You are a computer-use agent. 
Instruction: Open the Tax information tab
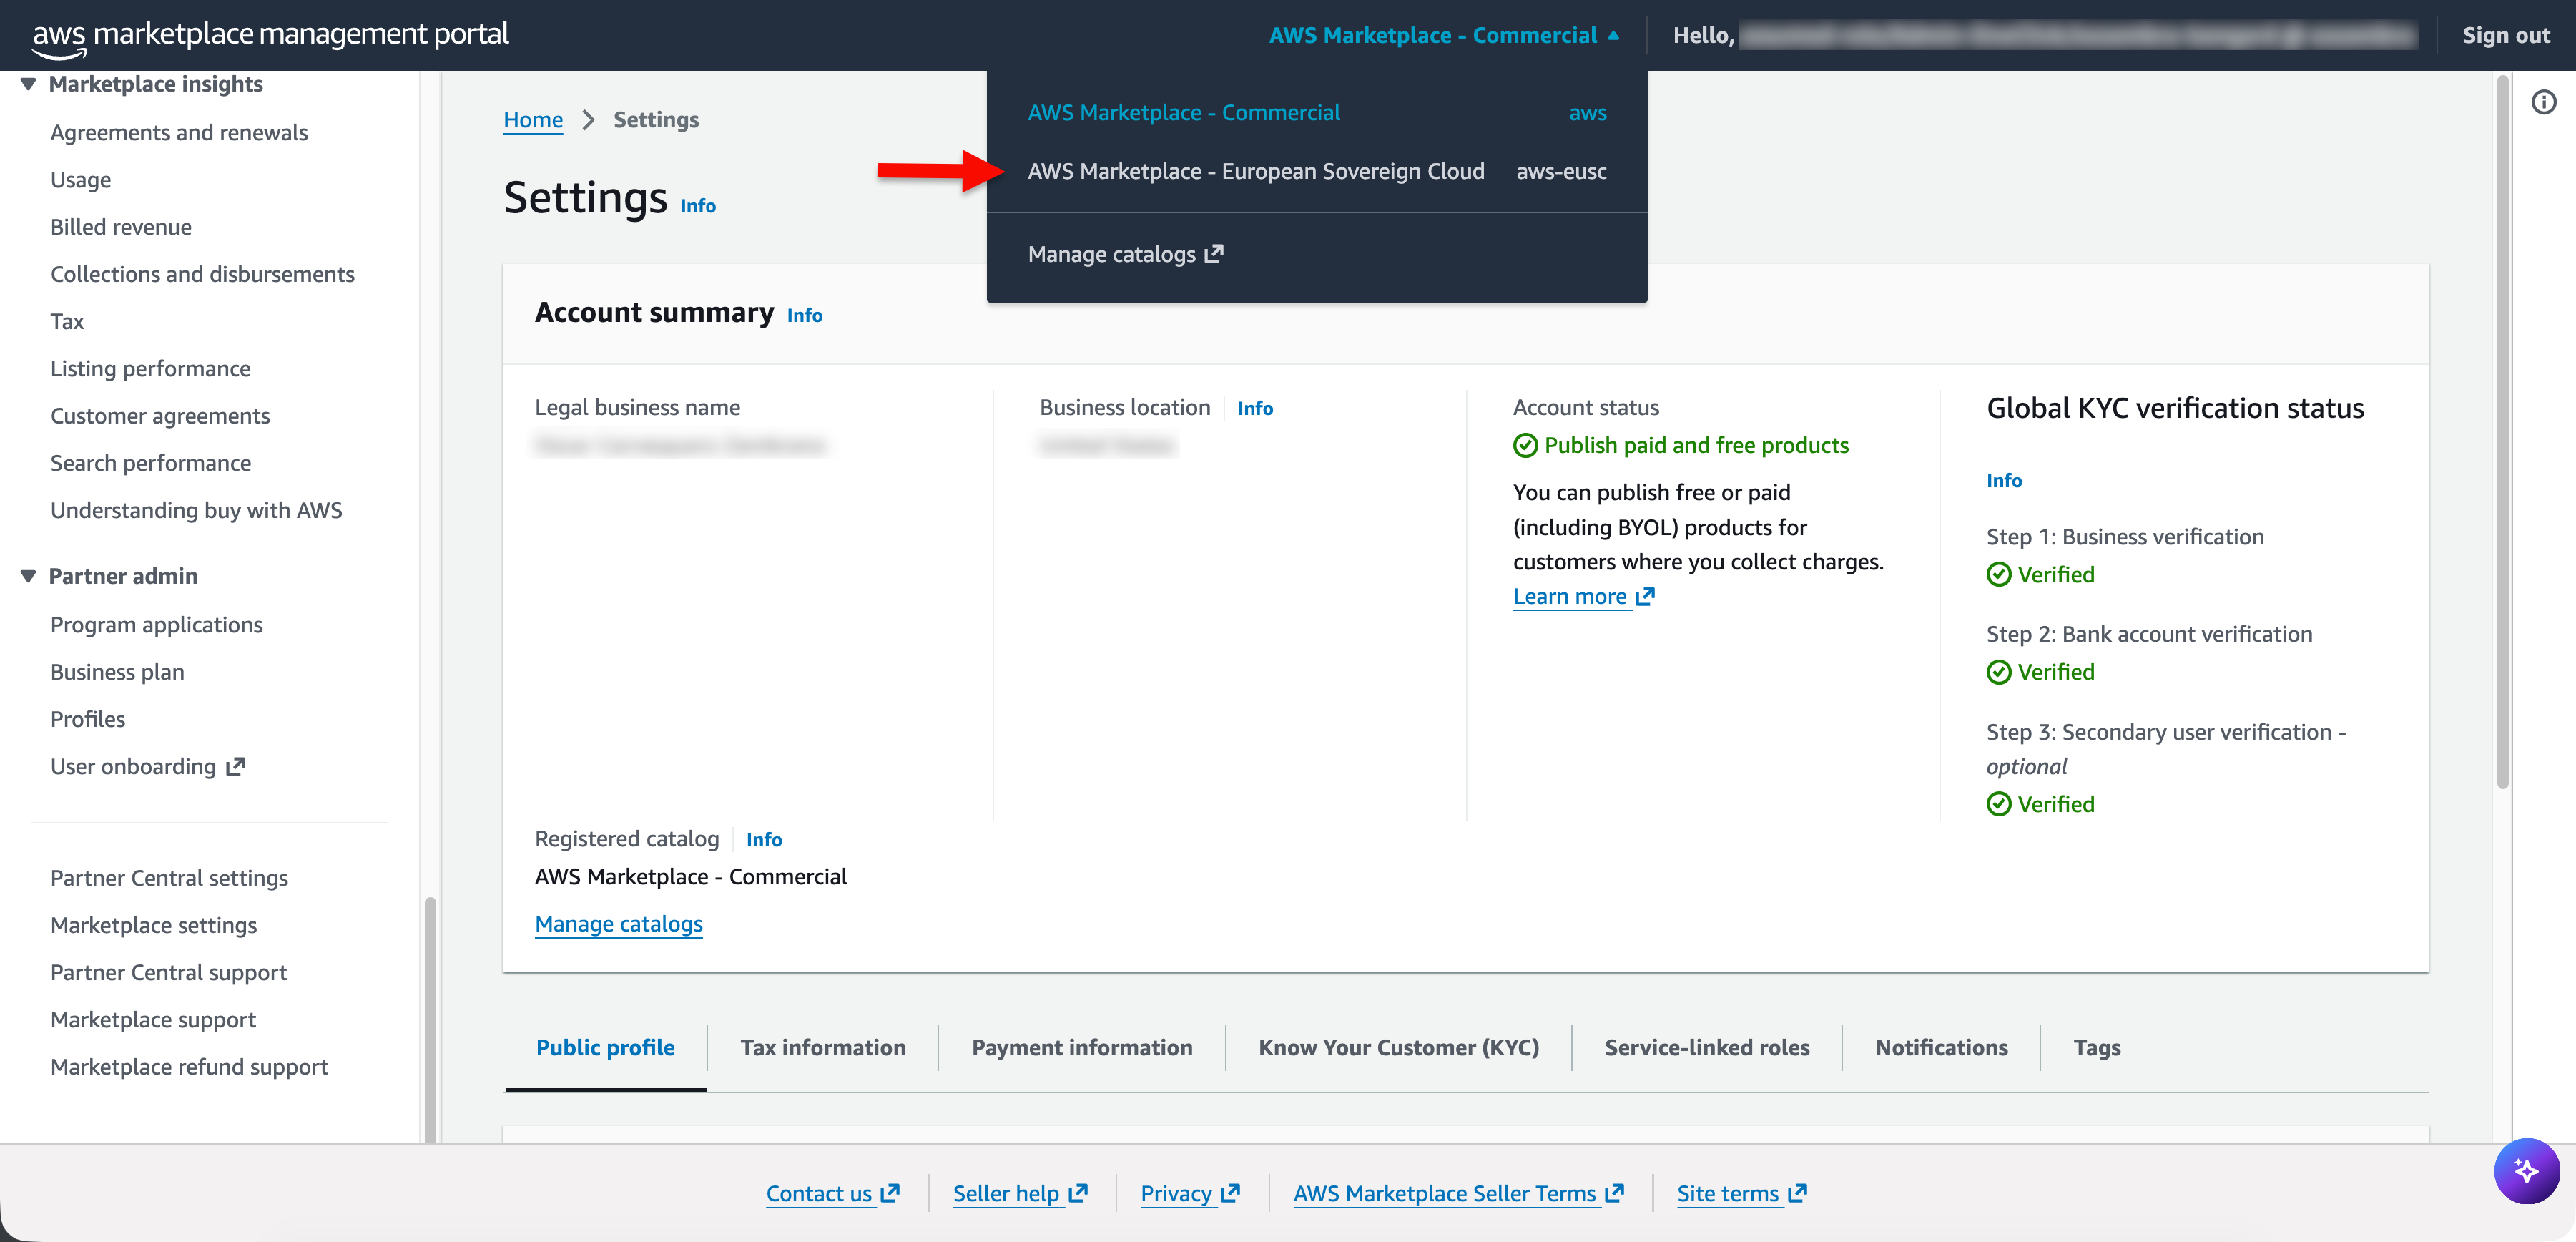[822, 1047]
